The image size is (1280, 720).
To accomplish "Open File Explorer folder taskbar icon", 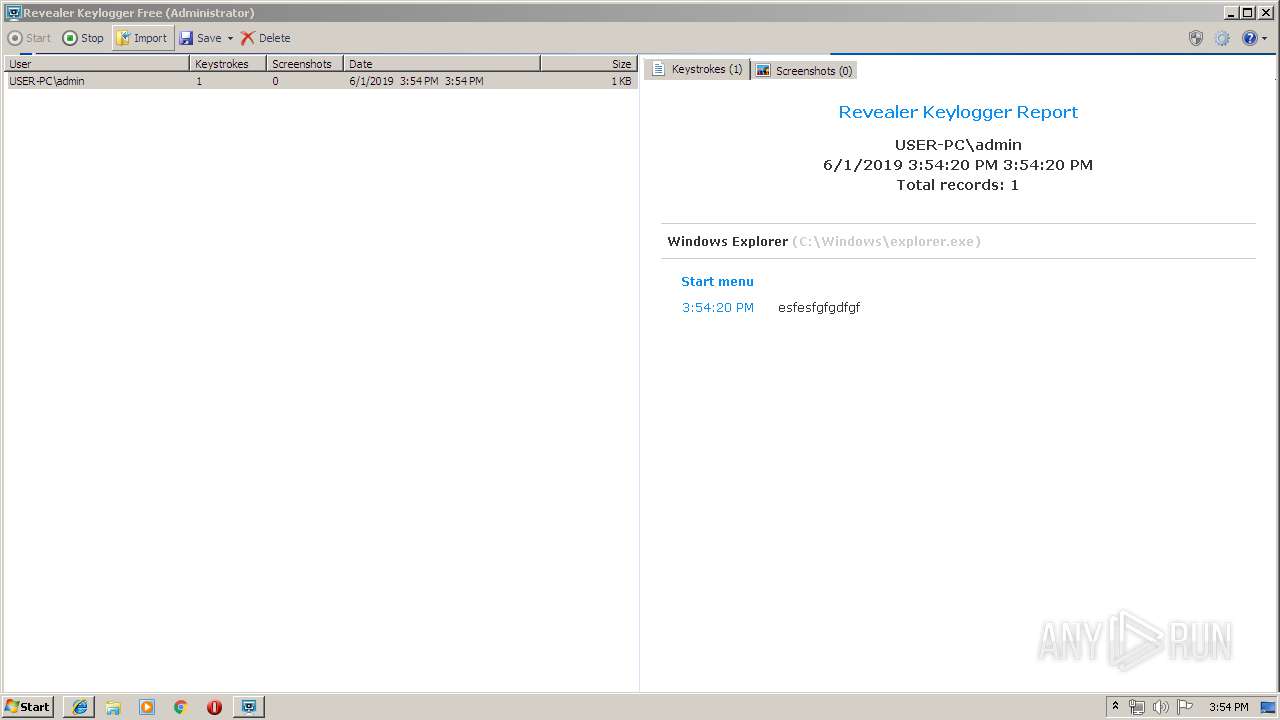I will 113,707.
